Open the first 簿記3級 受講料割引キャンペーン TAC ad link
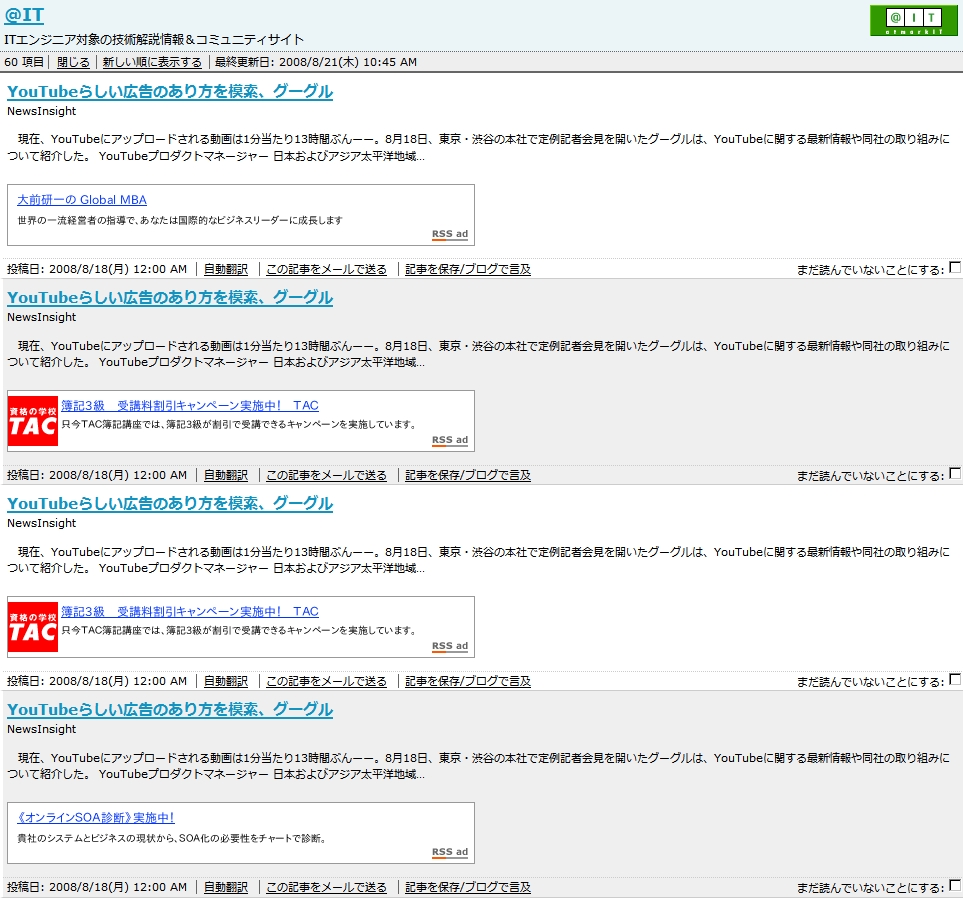The width and height of the screenshot is (963, 899). click(x=190, y=405)
